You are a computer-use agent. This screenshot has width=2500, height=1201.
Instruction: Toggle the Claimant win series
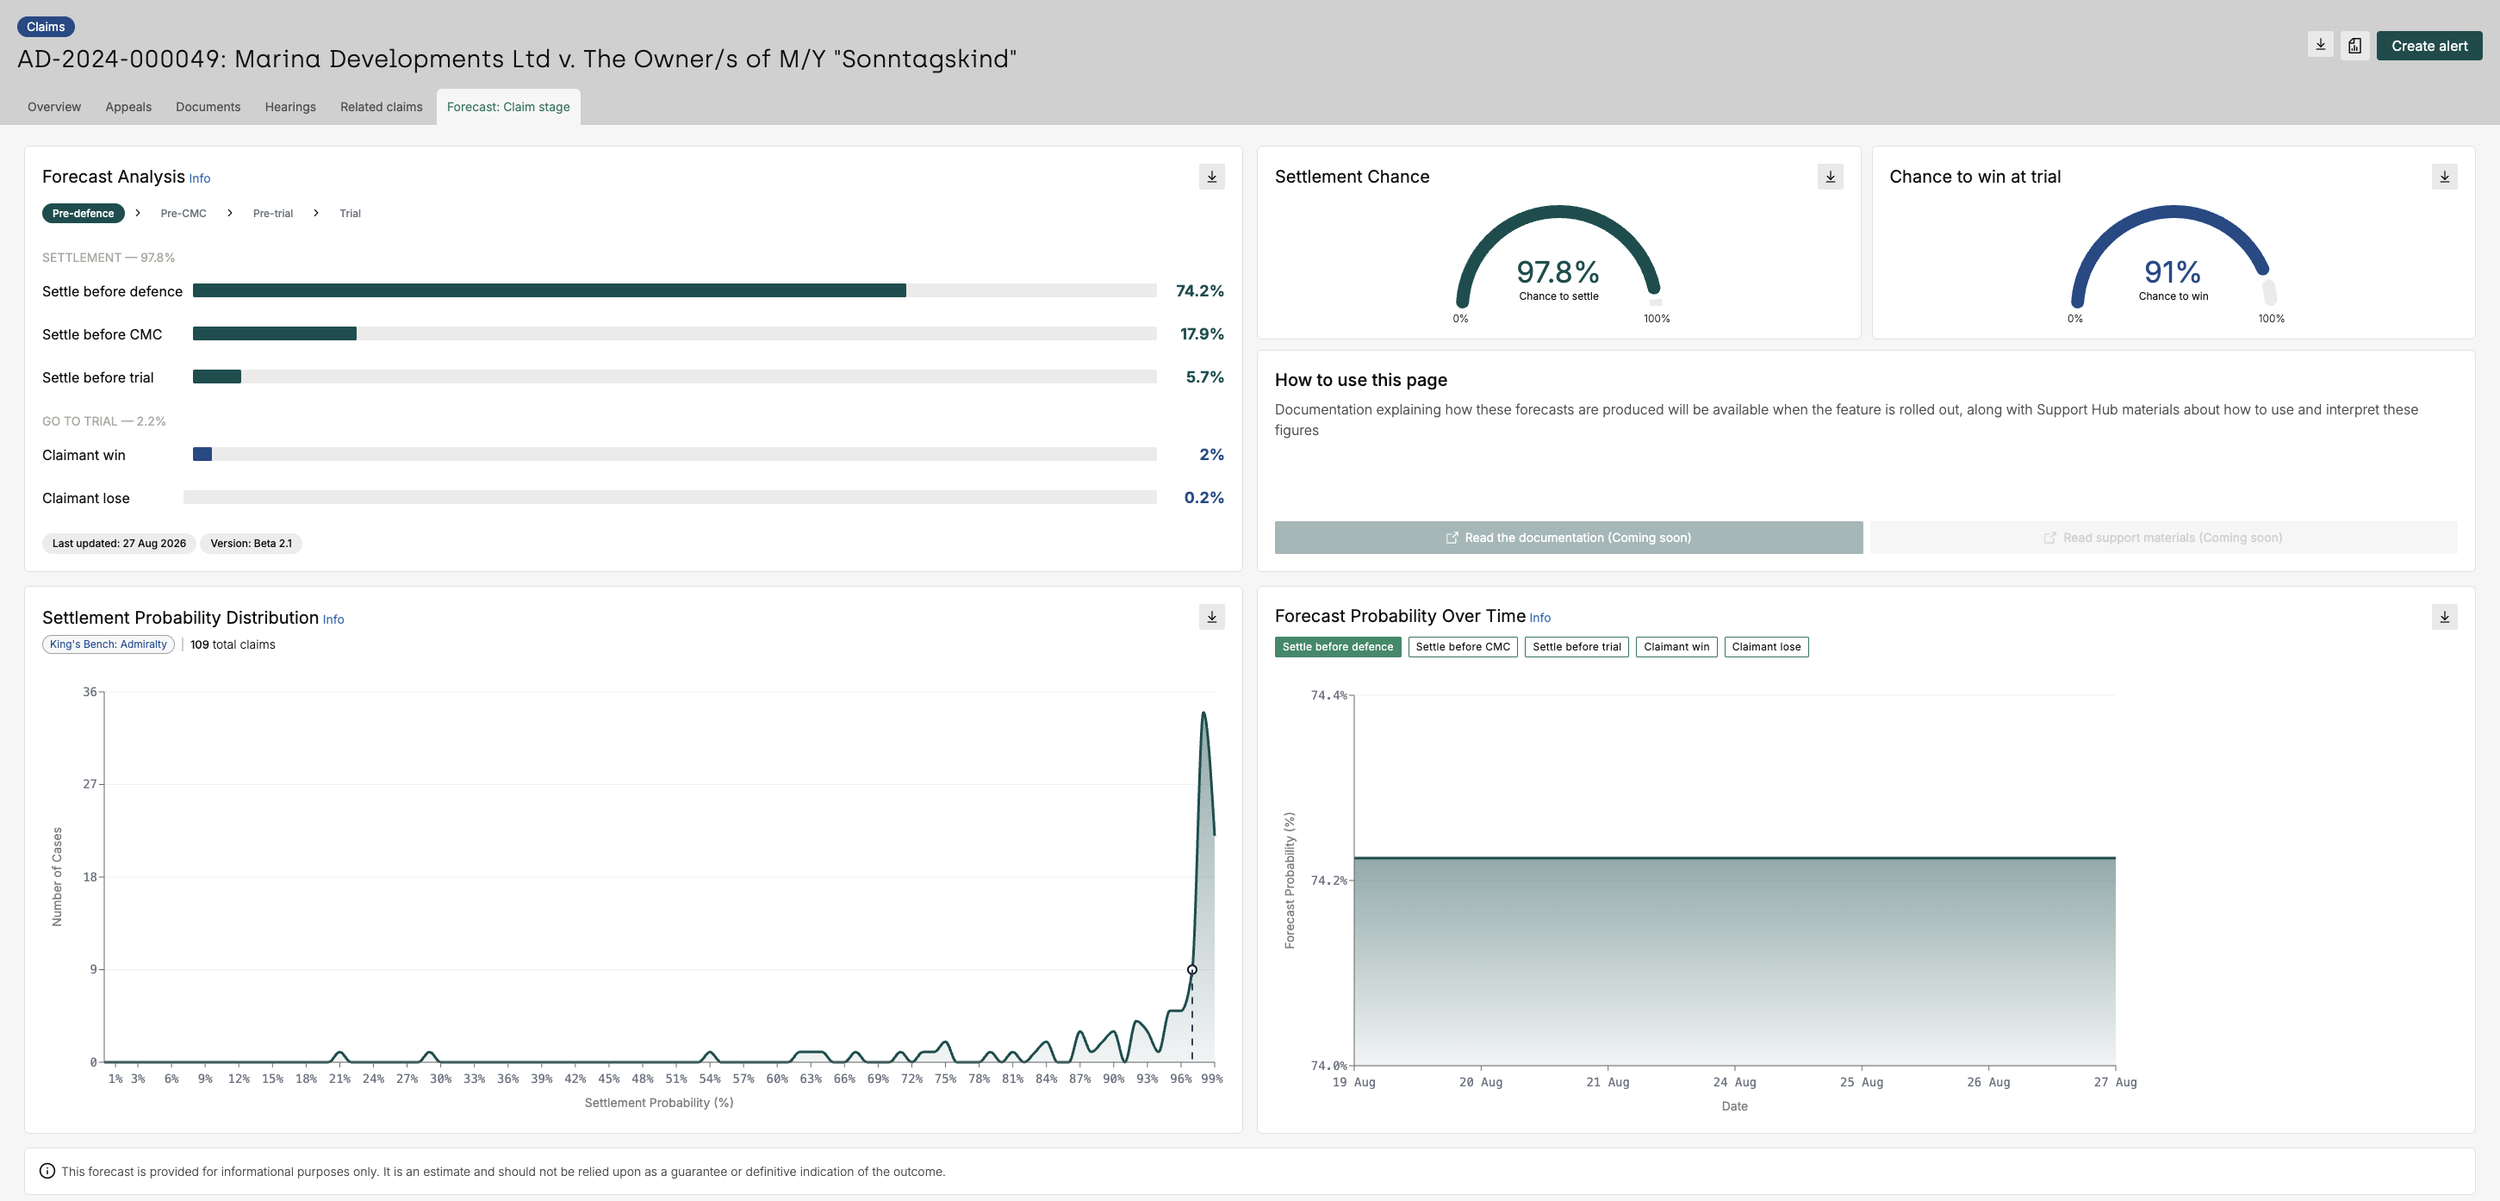1676,647
